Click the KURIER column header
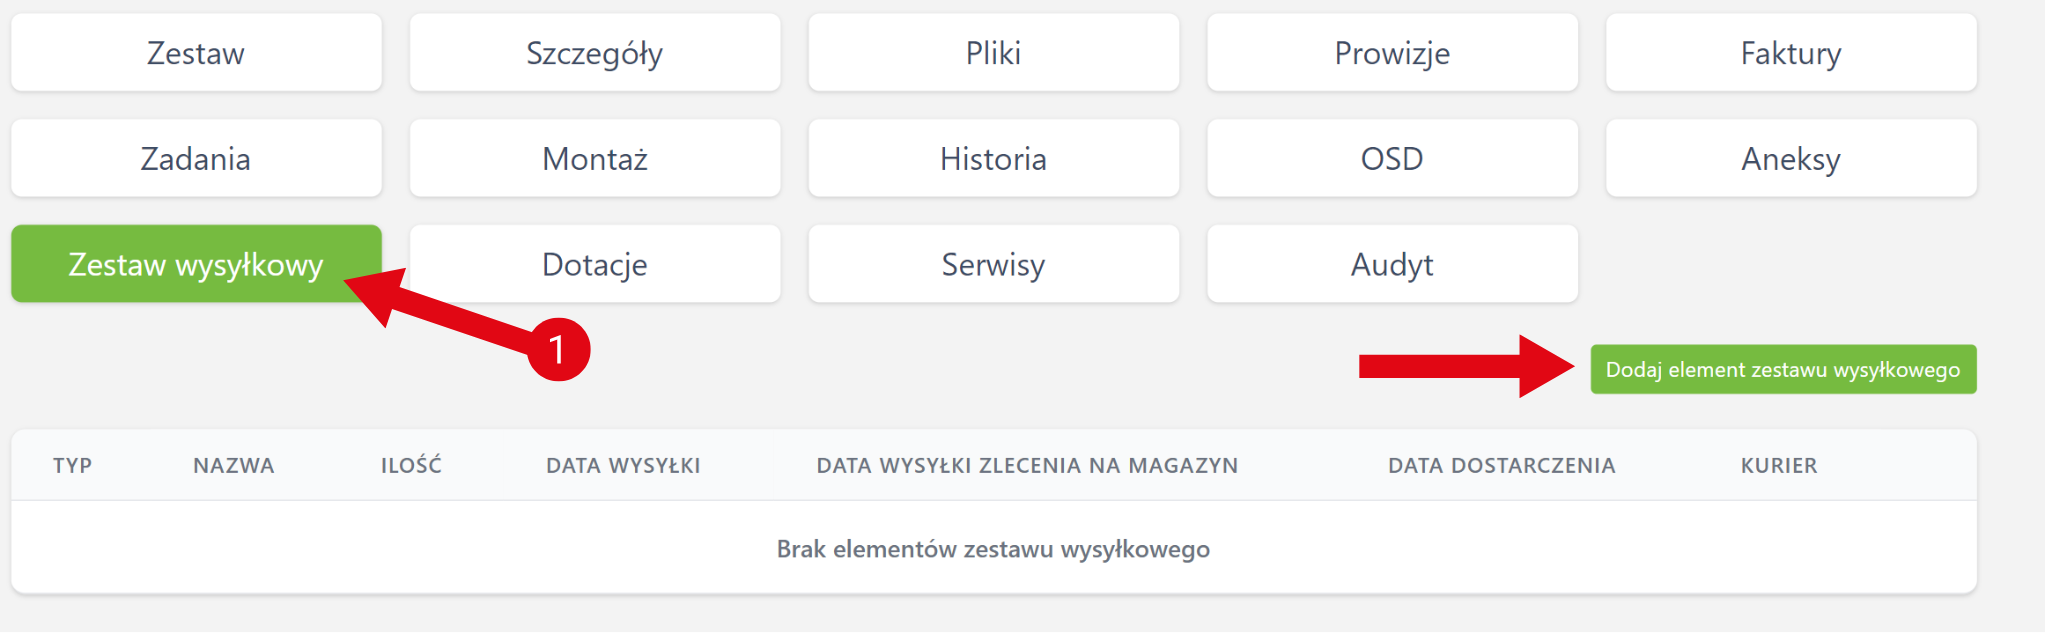 [1779, 466]
